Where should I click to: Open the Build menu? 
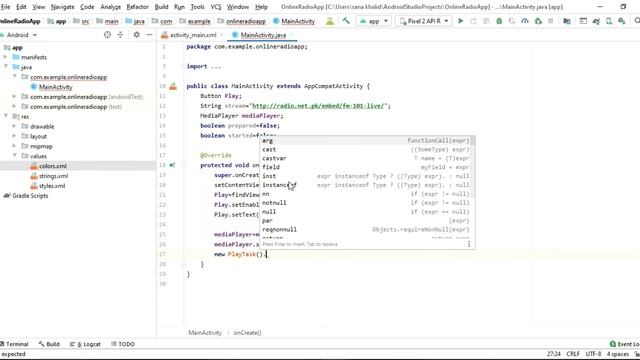coord(161,7)
